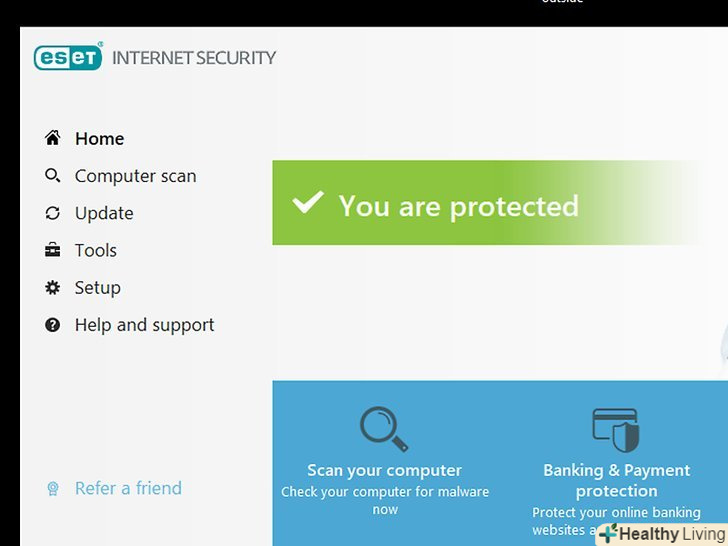Click the Update refresh arrows icon
This screenshot has width=728, height=546.
tap(53, 213)
